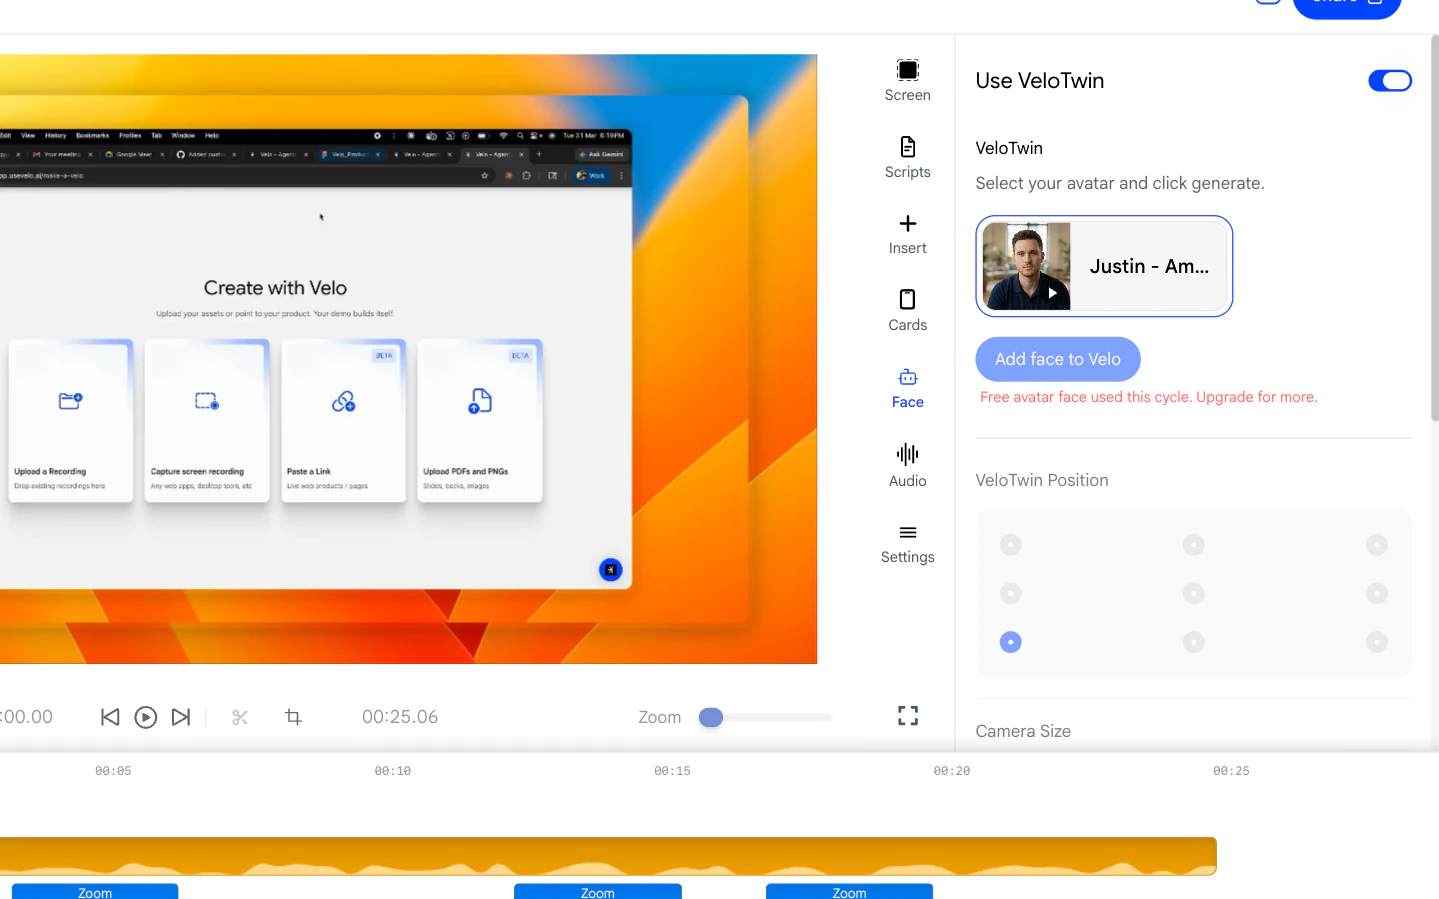Select the bottom-left VeloTwin position
1439x899 pixels.
coord(1011,642)
